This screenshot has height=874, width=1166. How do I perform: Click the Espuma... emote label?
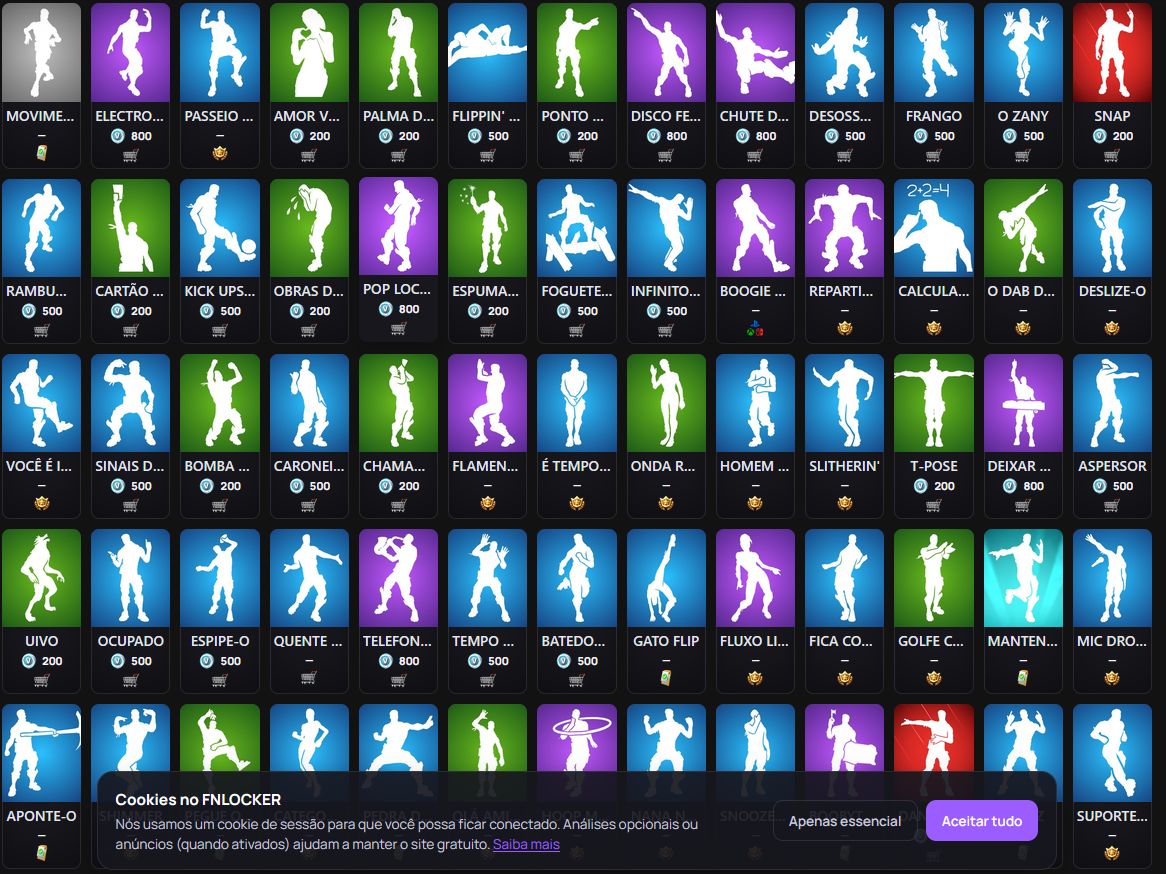pos(486,291)
